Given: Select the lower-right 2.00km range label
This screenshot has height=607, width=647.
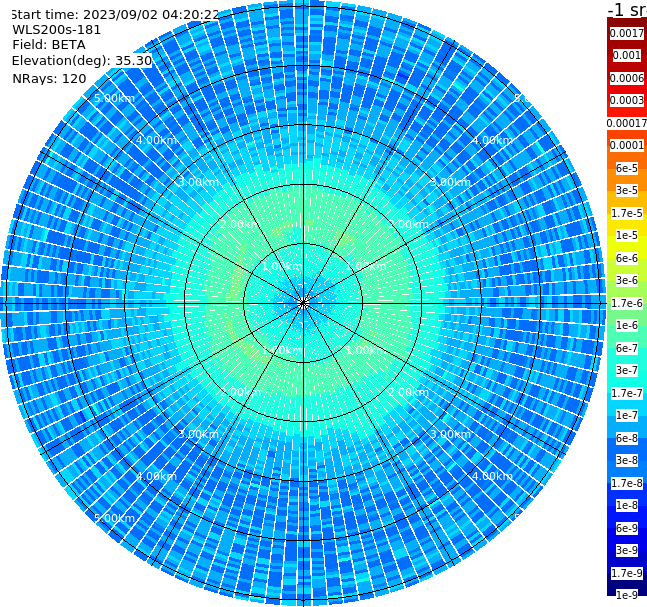Looking at the screenshot, I should [x=409, y=392].
